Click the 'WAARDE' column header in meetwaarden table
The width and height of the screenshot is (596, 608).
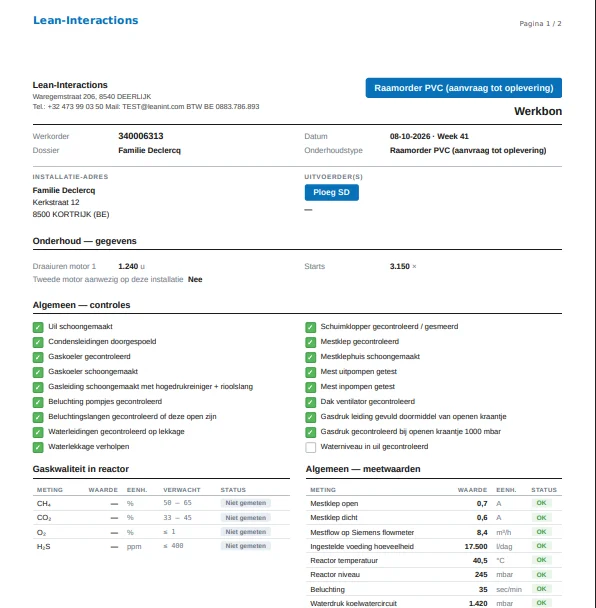(472, 490)
